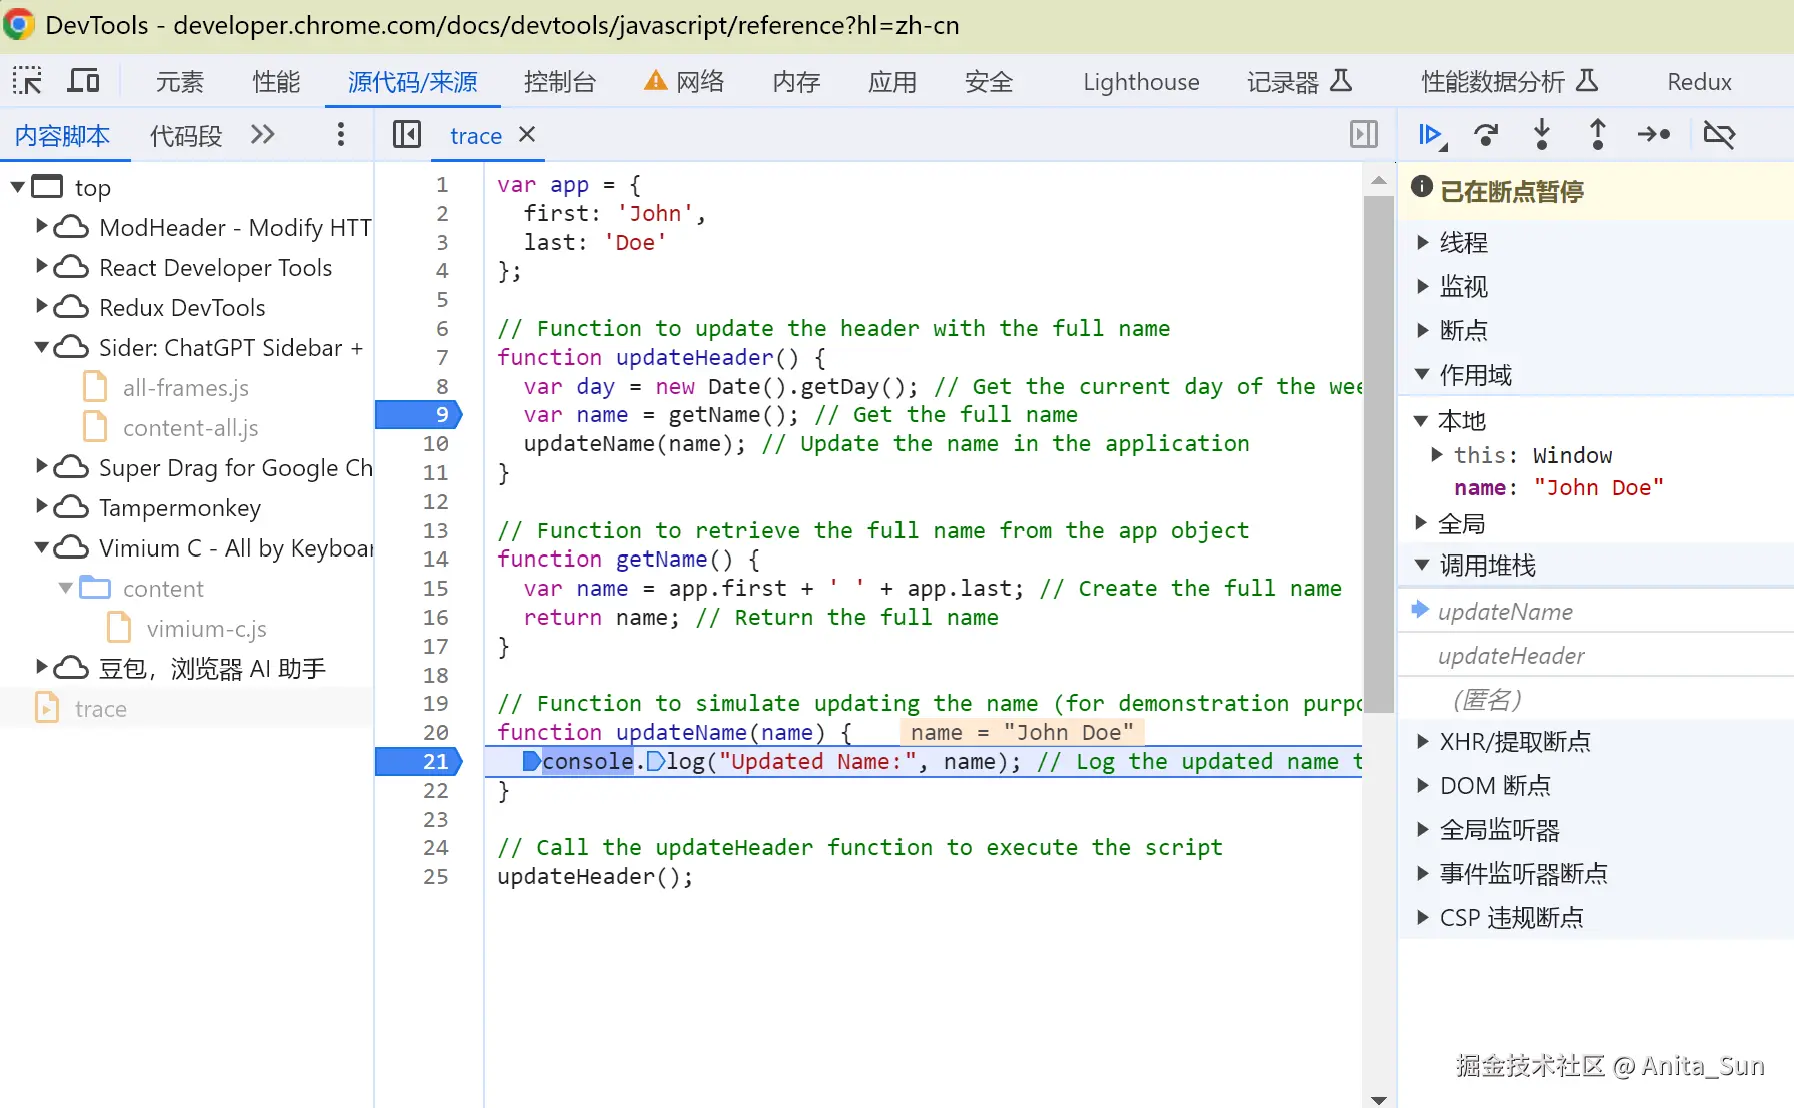Click the network warning icon

coord(656,81)
